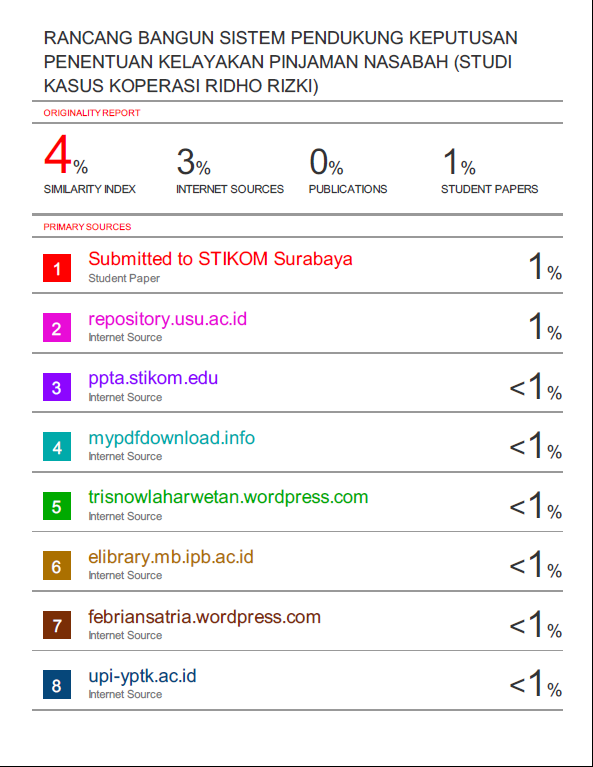Open mypdfdownload.info source link
593x767 pixels.
[x=171, y=438]
